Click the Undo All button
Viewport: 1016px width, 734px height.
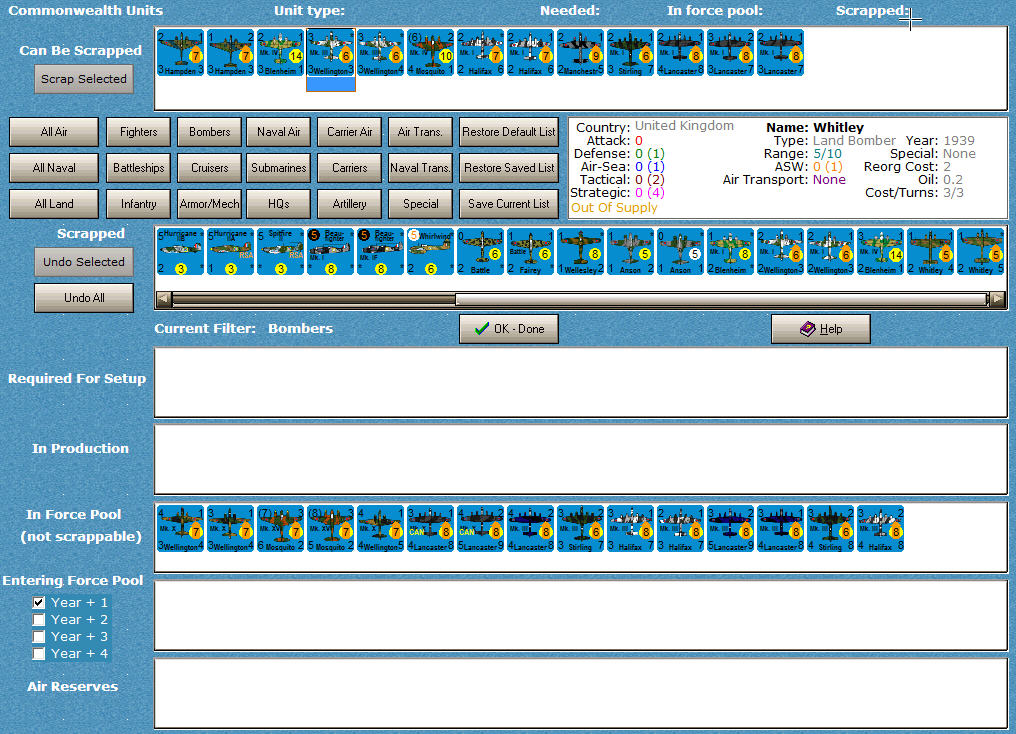[84, 298]
